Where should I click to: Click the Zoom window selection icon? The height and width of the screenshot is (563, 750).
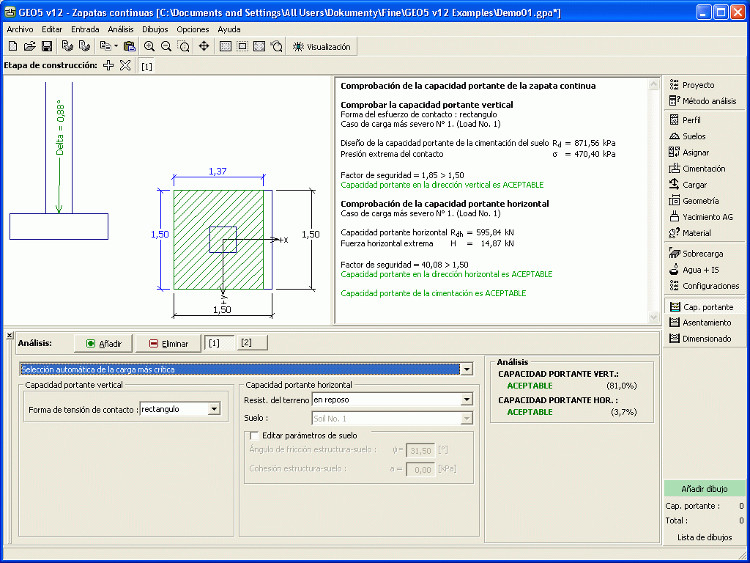[183, 46]
